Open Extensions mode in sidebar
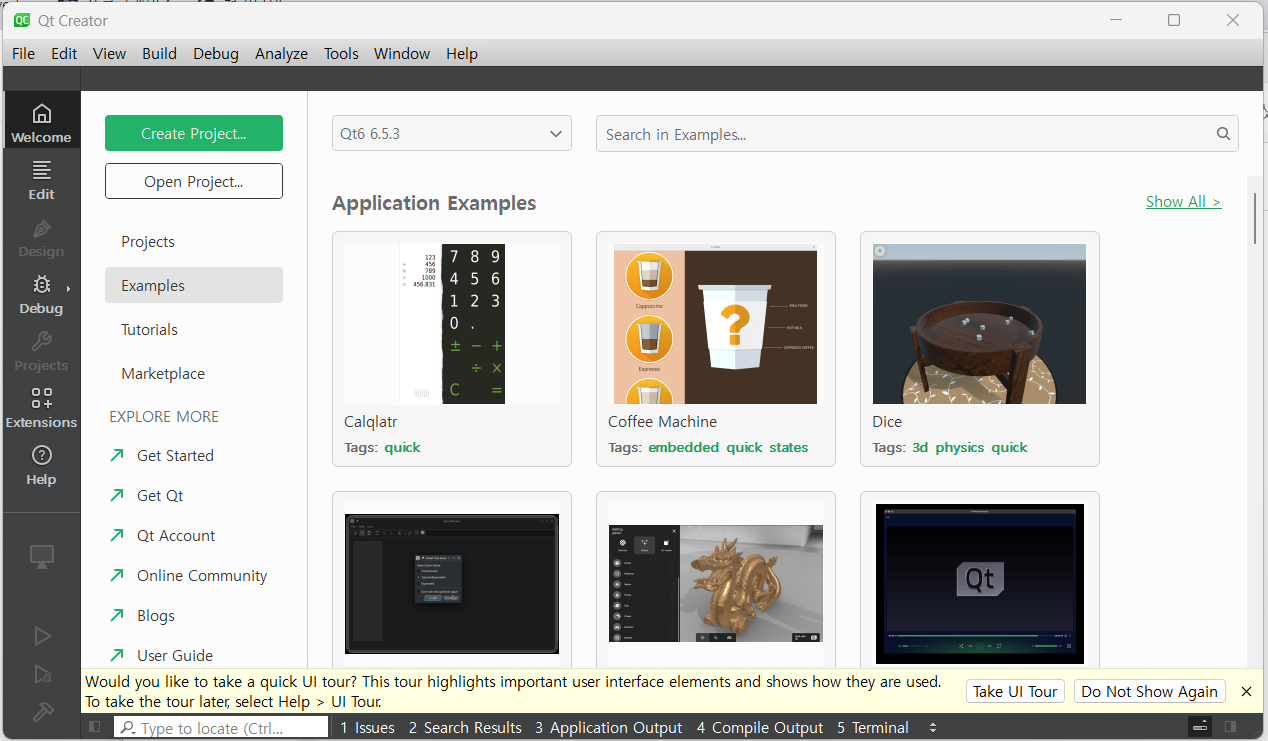Viewport: 1268px width, 741px height. point(41,406)
